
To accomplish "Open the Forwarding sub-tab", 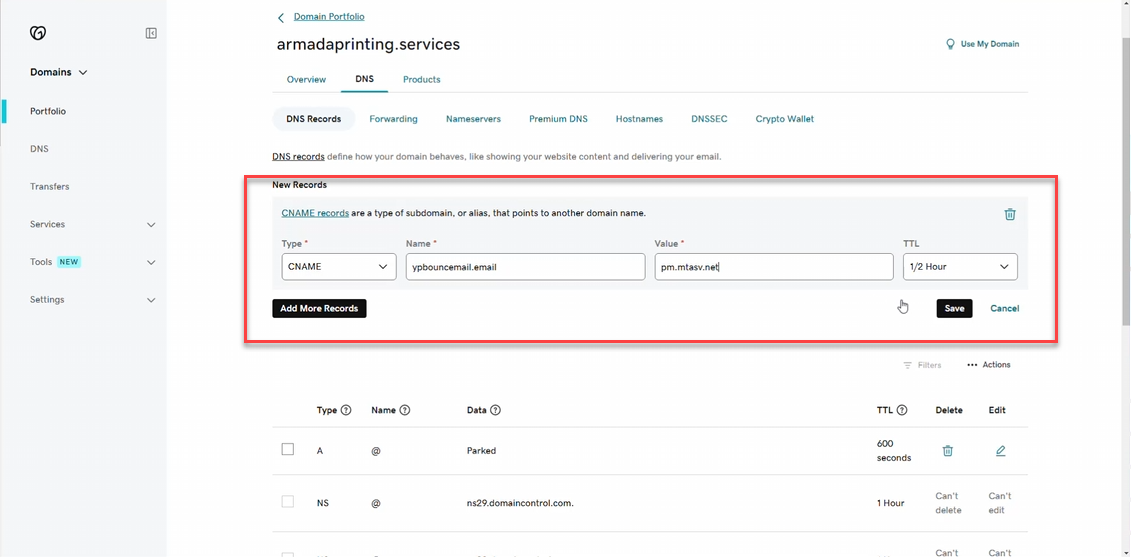I will click(x=393, y=119).
